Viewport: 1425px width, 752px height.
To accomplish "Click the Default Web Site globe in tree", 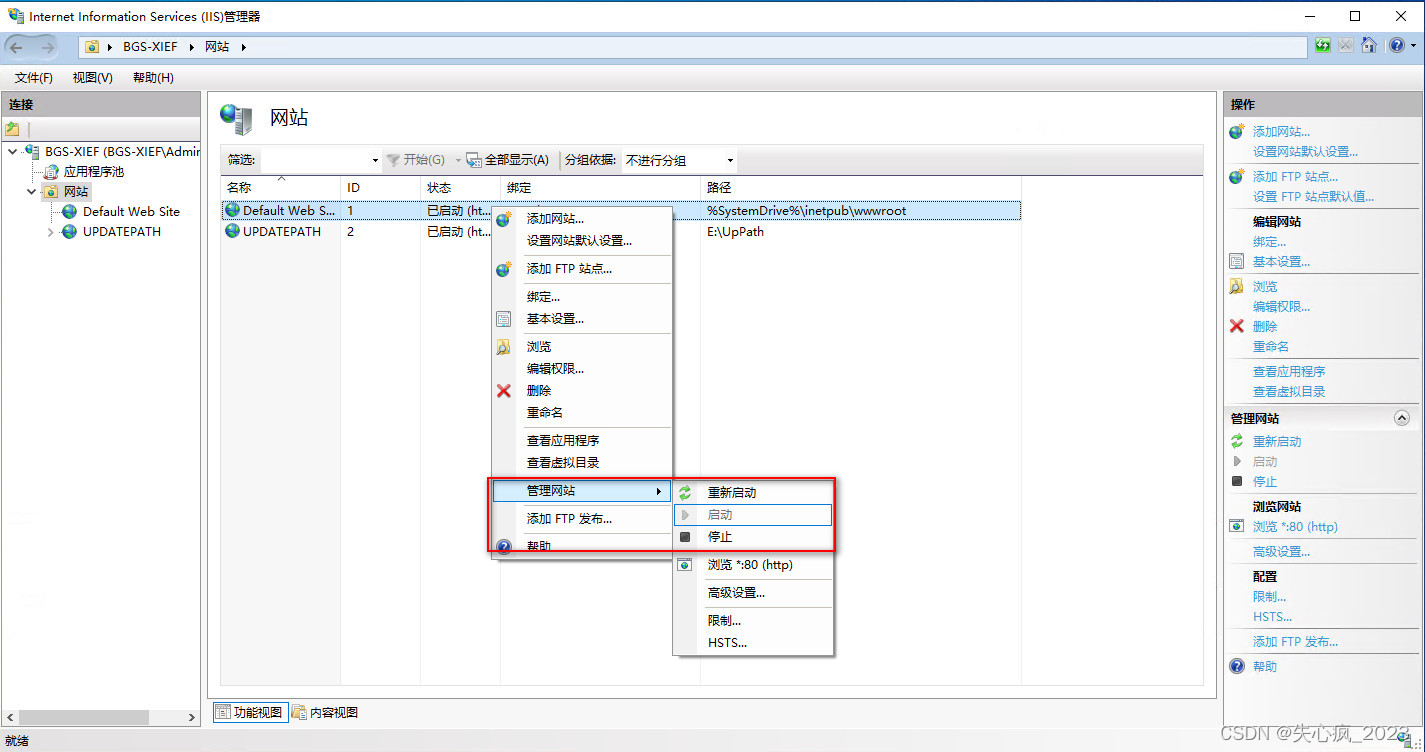I will 69,212.
